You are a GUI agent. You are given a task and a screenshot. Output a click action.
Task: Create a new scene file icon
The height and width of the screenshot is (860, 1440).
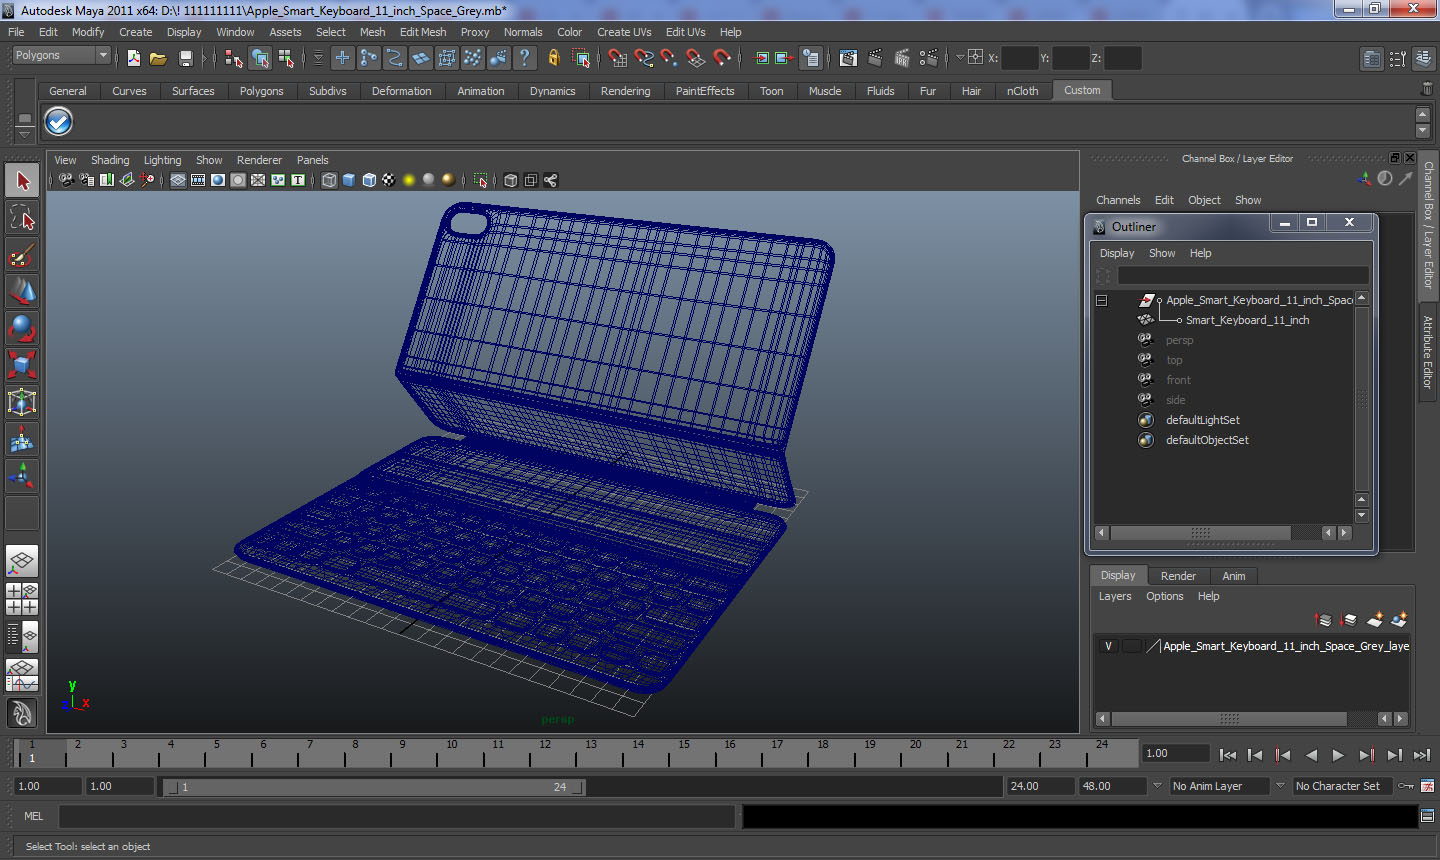pyautogui.click(x=133, y=58)
